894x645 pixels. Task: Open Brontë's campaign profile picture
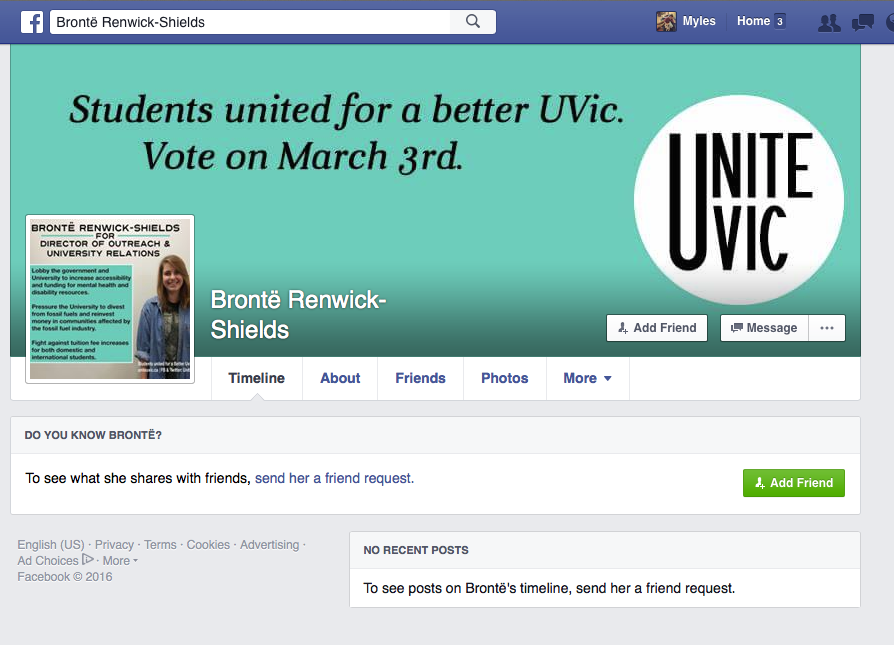coord(110,299)
